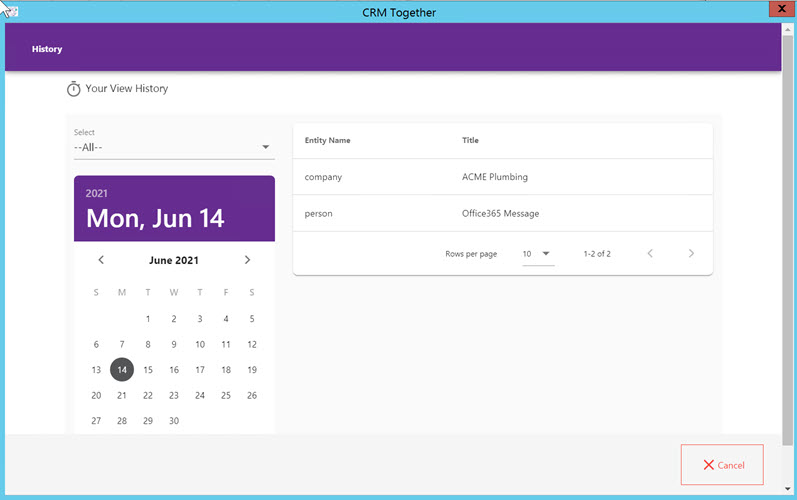Select June 9 in the calendar
Image resolution: width=797 pixels, height=500 pixels.
[x=174, y=344]
